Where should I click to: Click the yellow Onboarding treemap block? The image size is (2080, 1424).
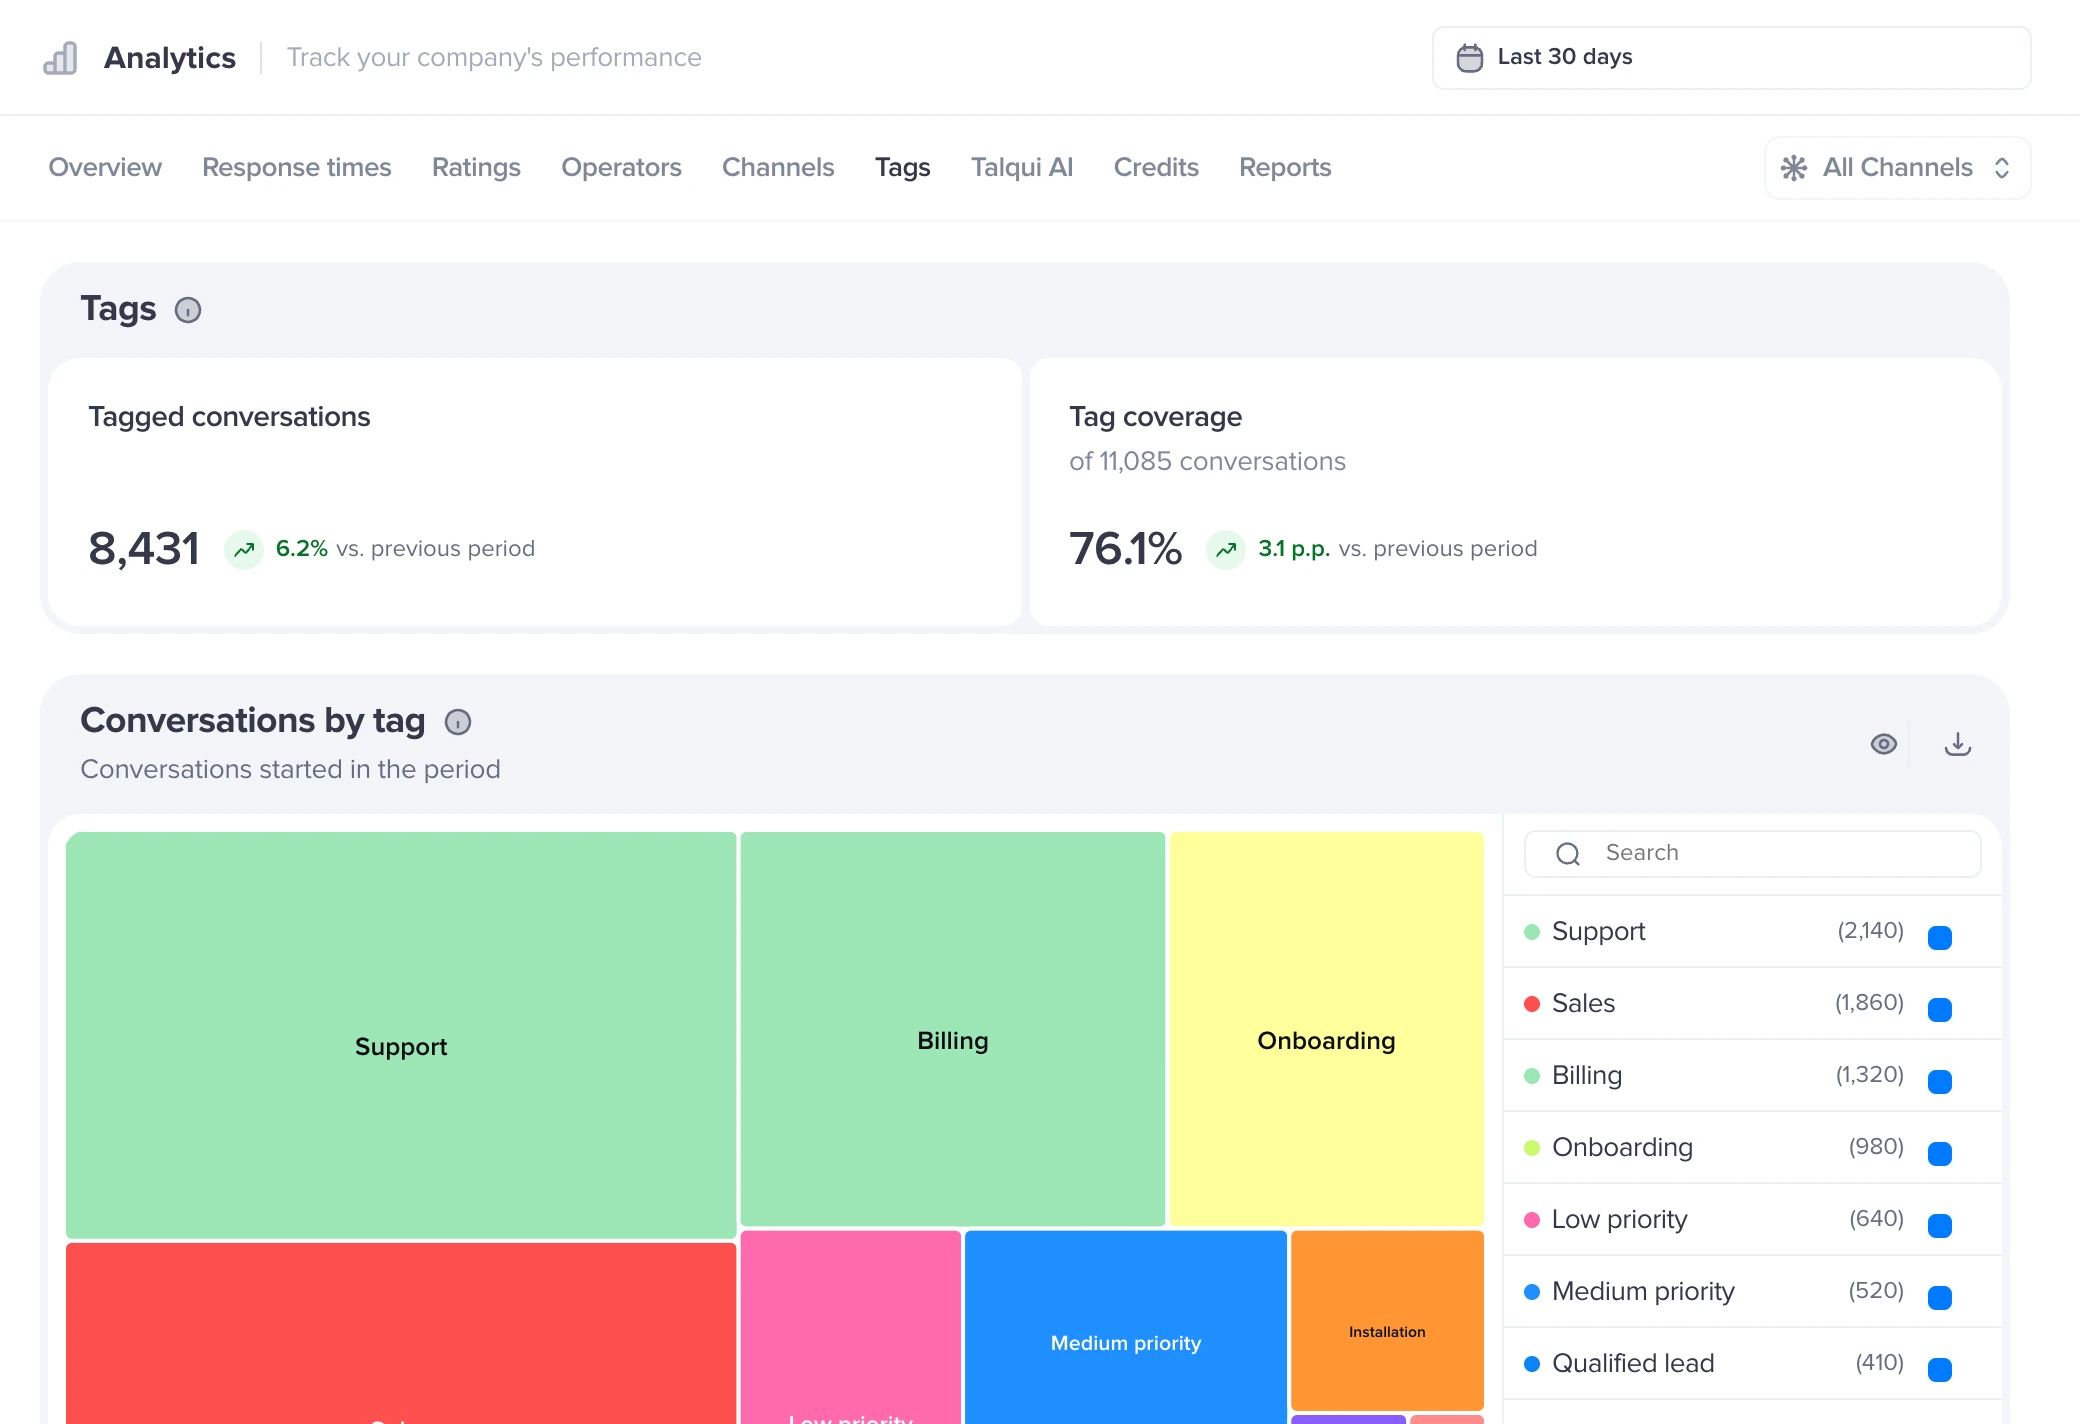pyautogui.click(x=1327, y=1029)
